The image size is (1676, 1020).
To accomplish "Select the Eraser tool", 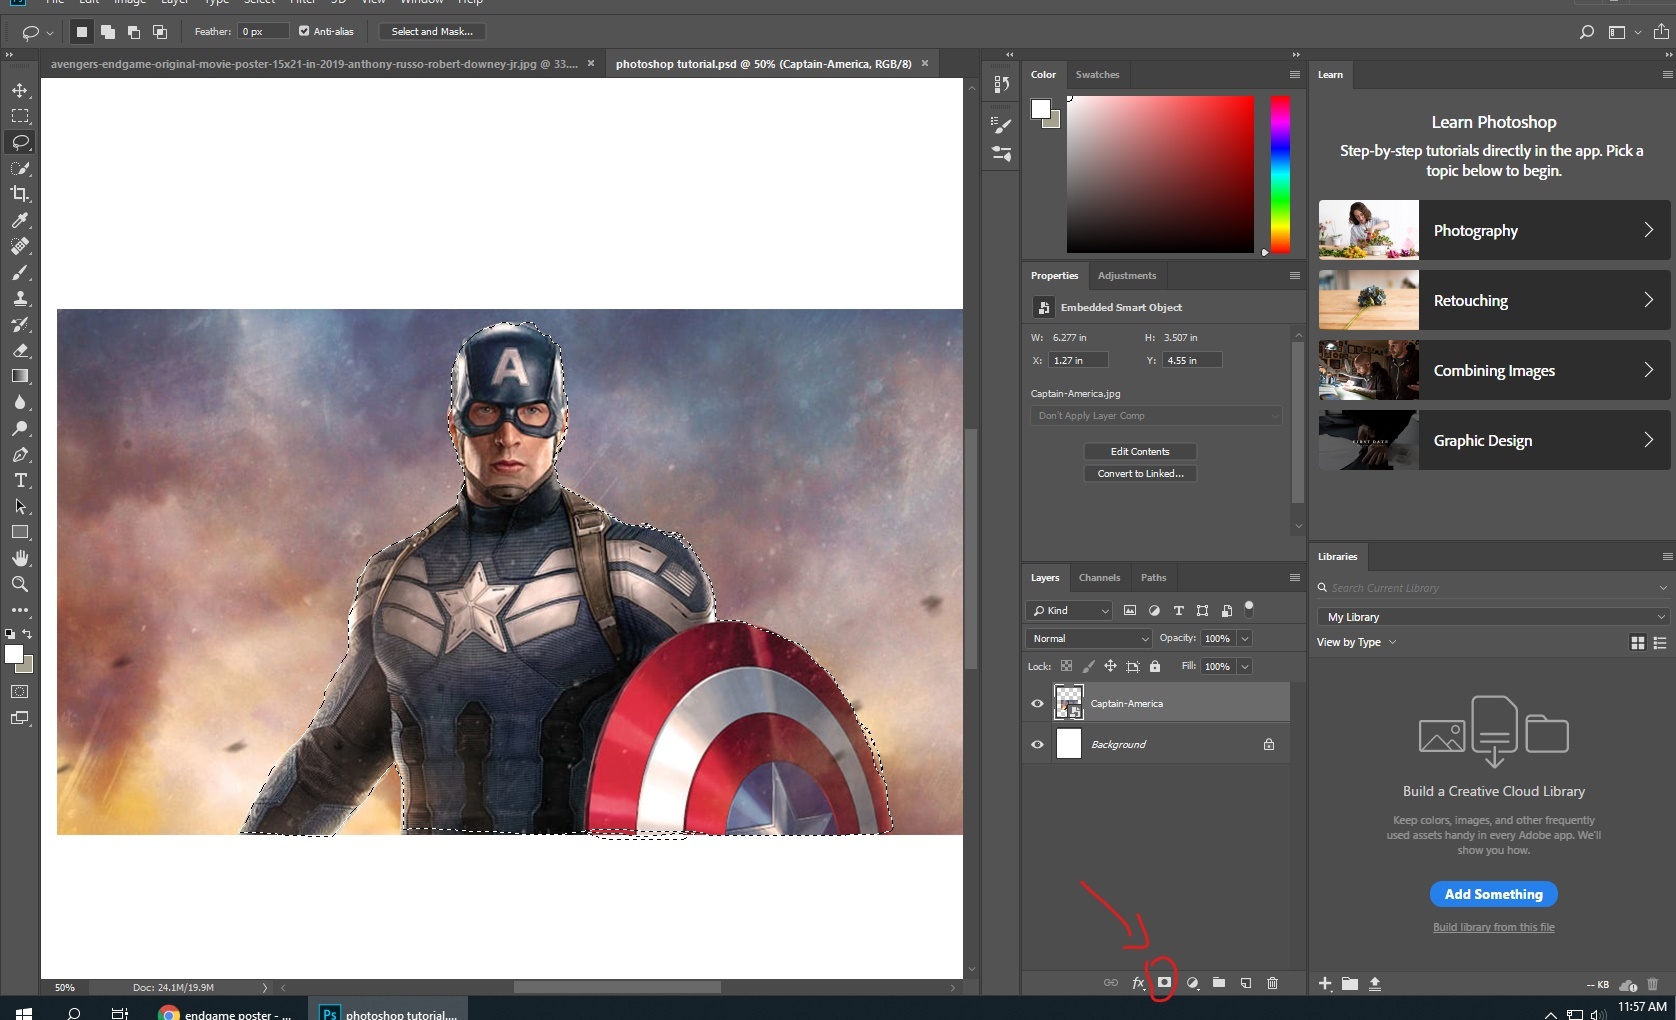I will coord(20,350).
